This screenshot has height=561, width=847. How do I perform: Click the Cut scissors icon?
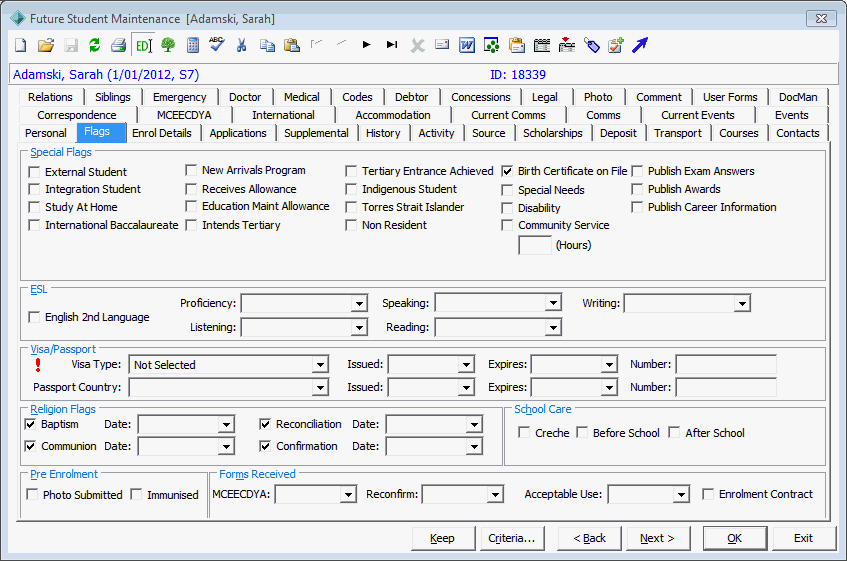(241, 45)
